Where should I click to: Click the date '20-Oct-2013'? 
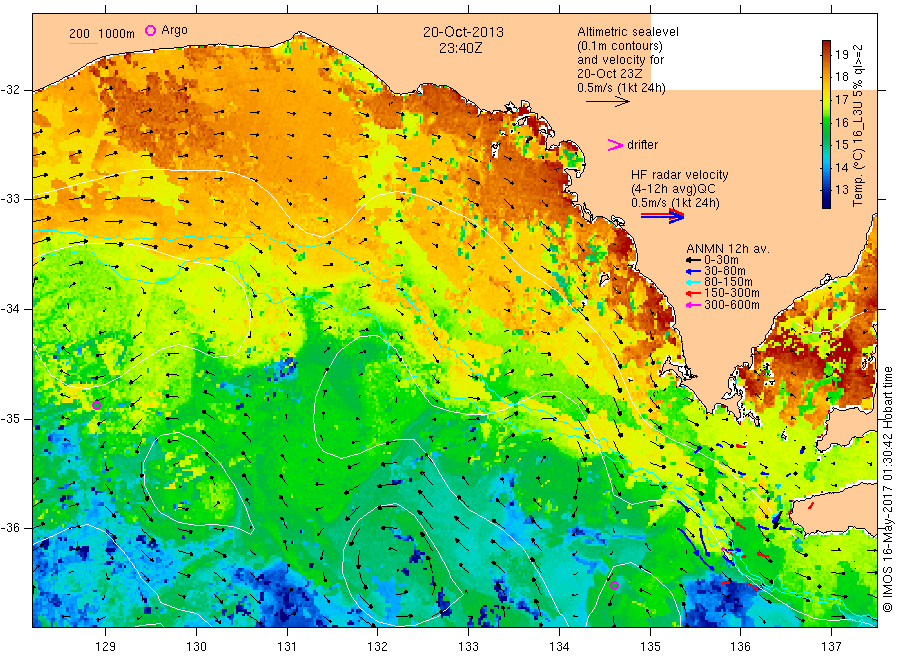click(x=463, y=32)
